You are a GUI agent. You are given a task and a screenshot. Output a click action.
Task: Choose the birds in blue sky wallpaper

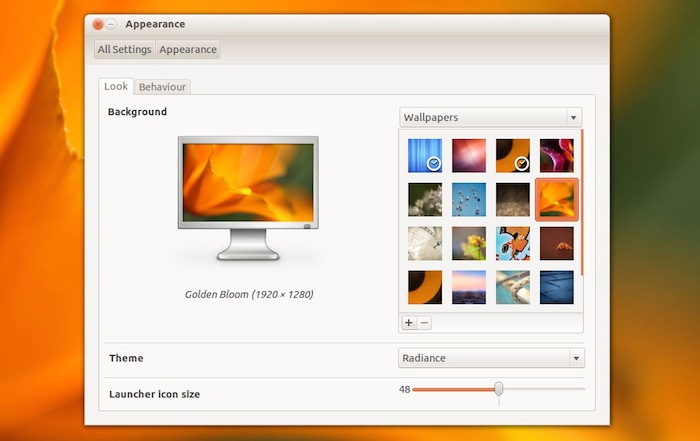[x=468, y=200]
